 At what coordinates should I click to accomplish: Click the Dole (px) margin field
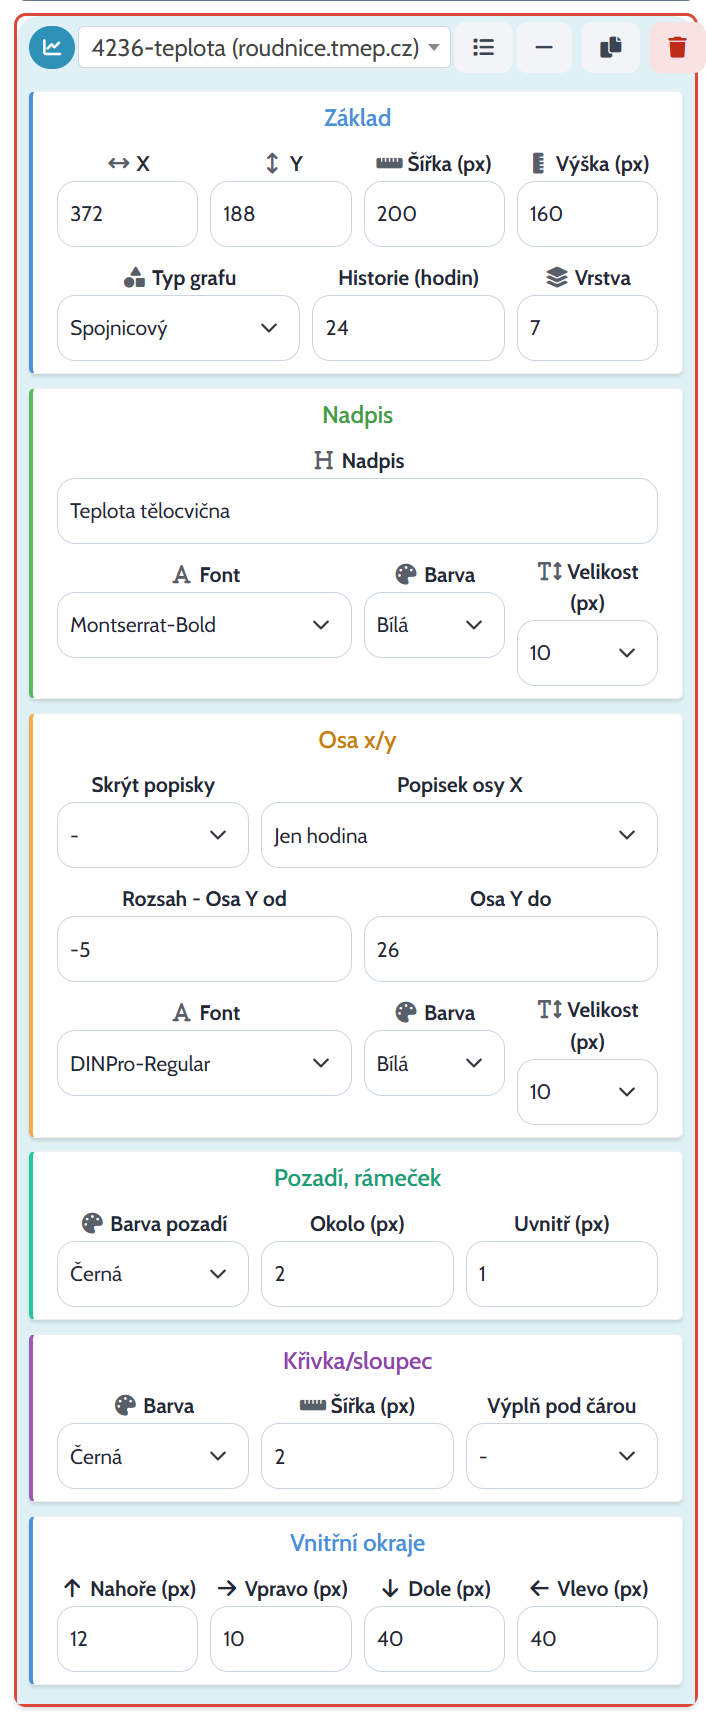click(x=434, y=1639)
